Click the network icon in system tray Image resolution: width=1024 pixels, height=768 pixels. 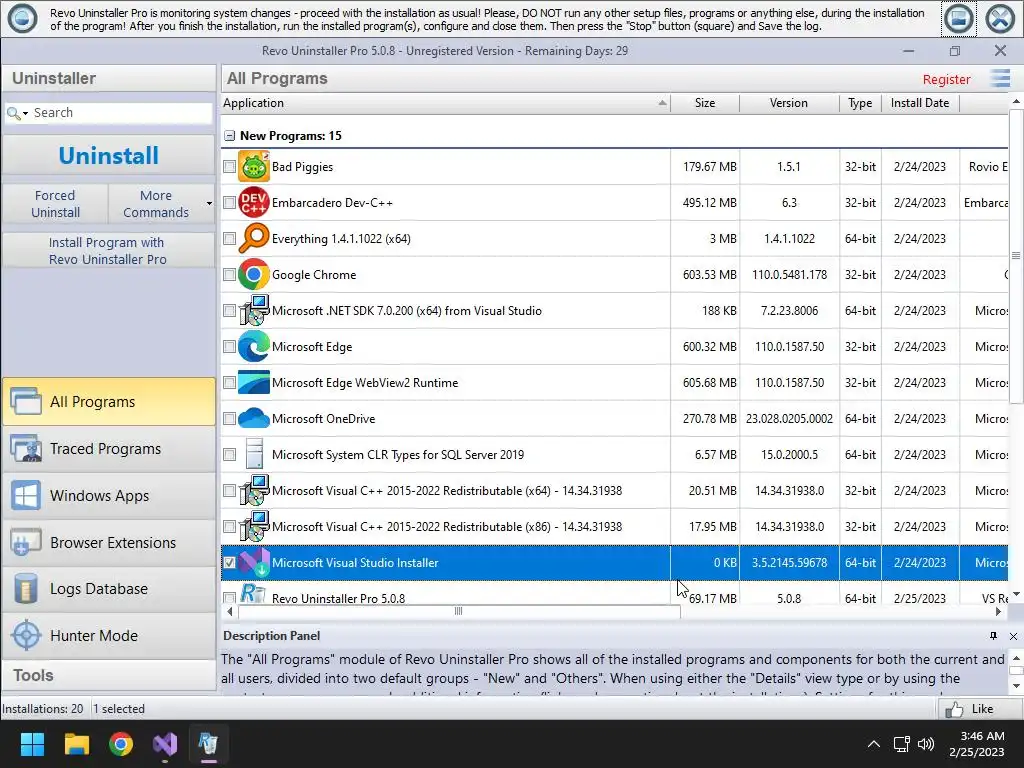tap(902, 744)
